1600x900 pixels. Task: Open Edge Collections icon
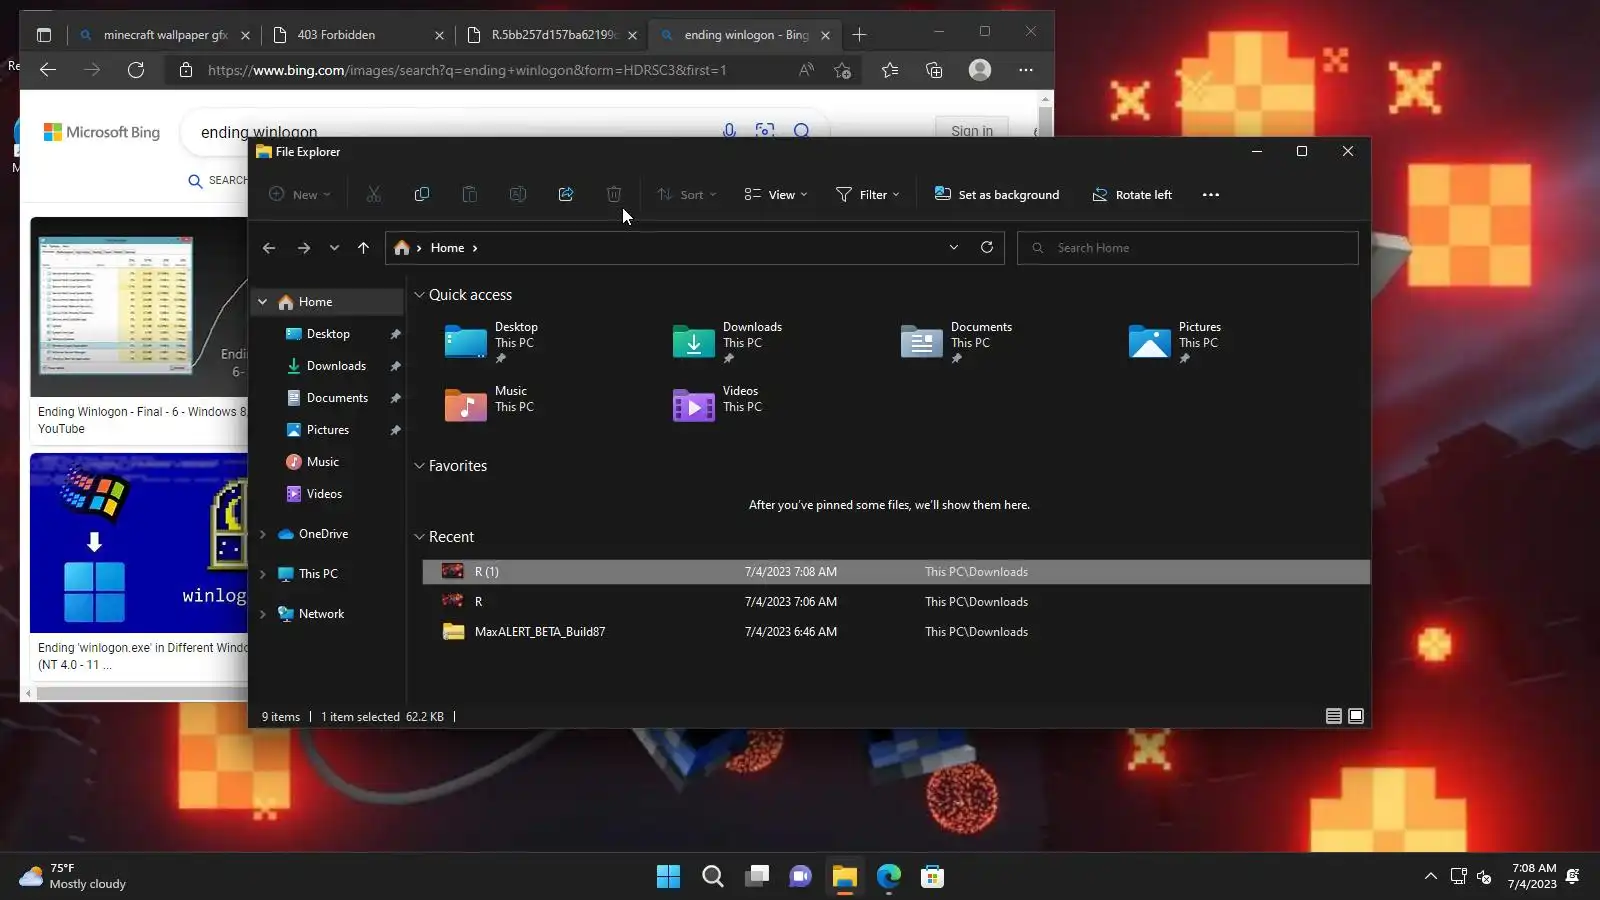934,70
